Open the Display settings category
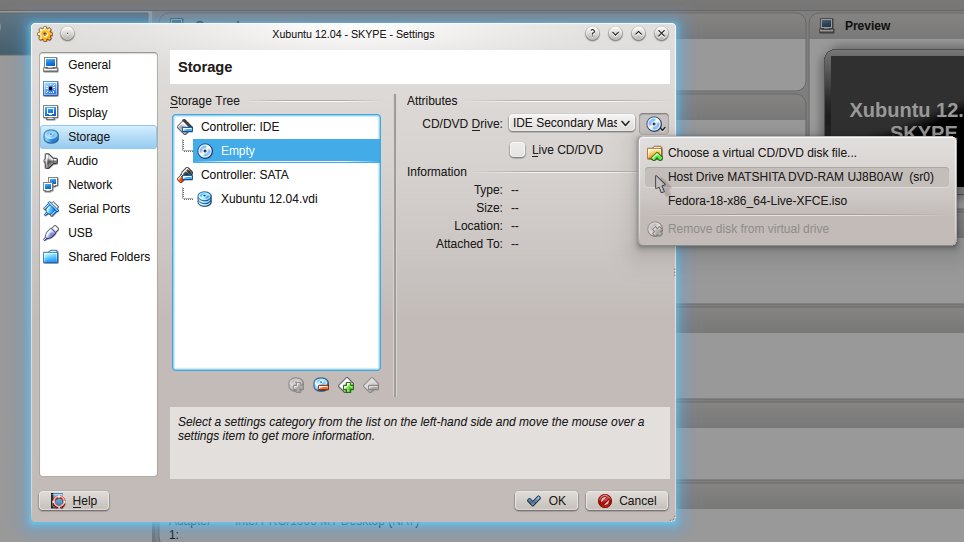 98,112
